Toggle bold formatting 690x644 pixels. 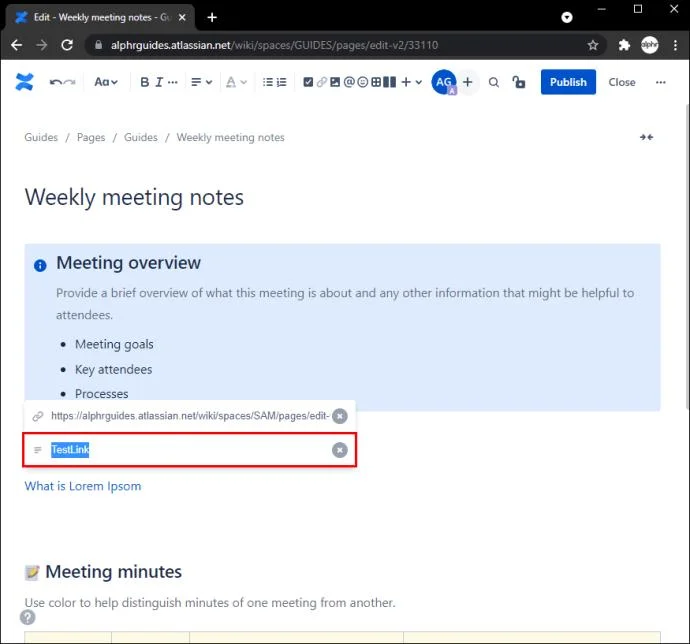[144, 82]
